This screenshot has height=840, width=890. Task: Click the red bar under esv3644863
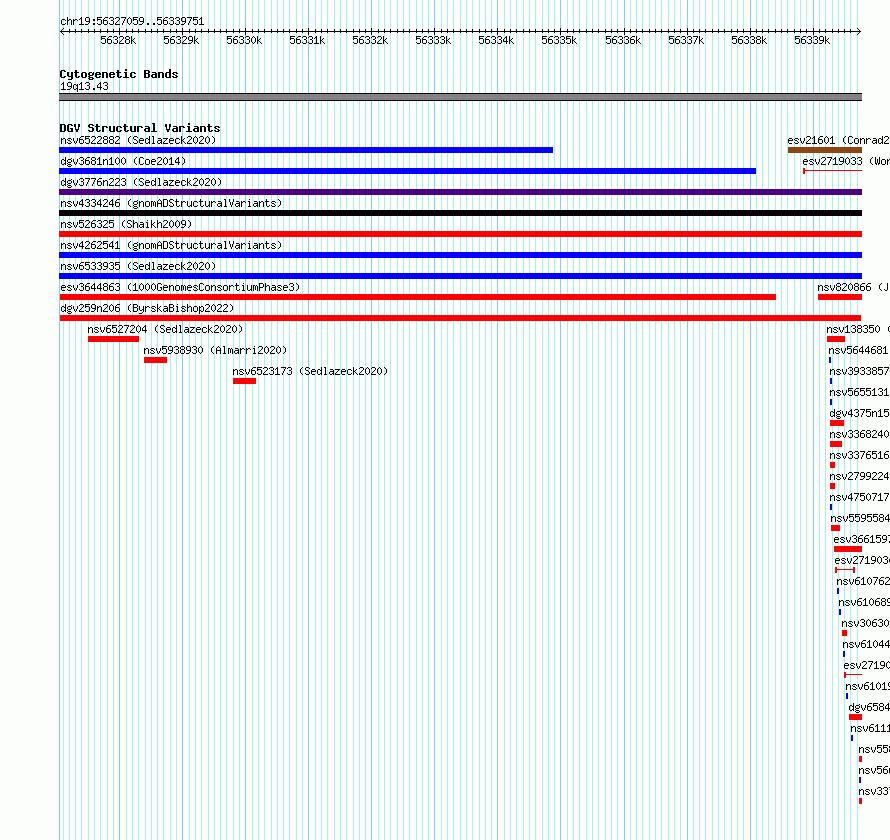(x=418, y=297)
